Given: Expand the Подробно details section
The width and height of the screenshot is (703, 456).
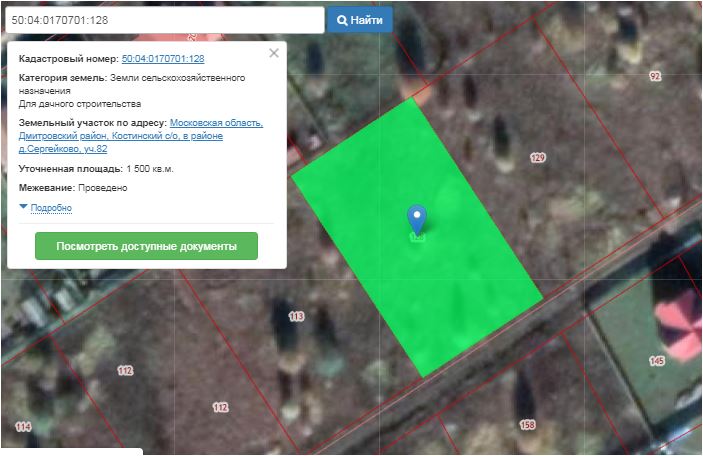Looking at the screenshot, I should (51, 208).
